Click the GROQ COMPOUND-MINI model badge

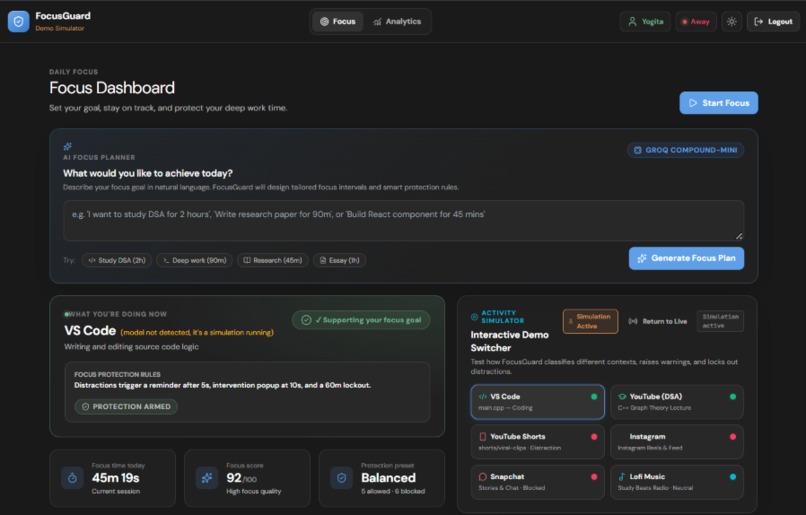[685, 150]
